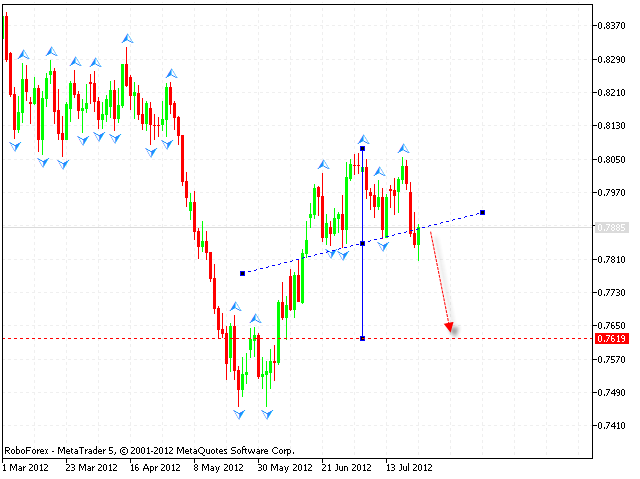Viewport: 640px width, 479px height.
Task: Select the 0.7490 price axis label
Action: pyautogui.click(x=611, y=393)
